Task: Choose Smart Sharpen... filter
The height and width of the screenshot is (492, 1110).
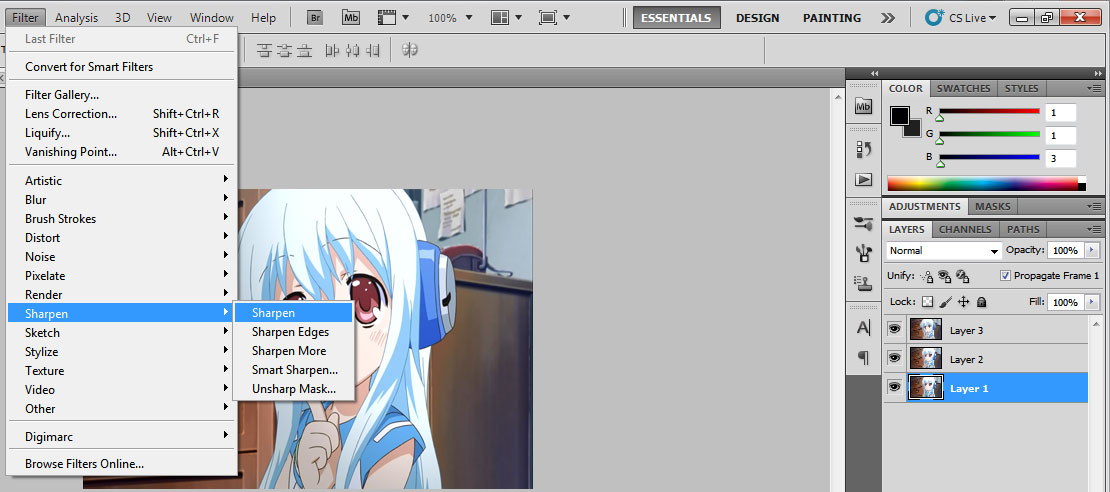Action: point(293,370)
